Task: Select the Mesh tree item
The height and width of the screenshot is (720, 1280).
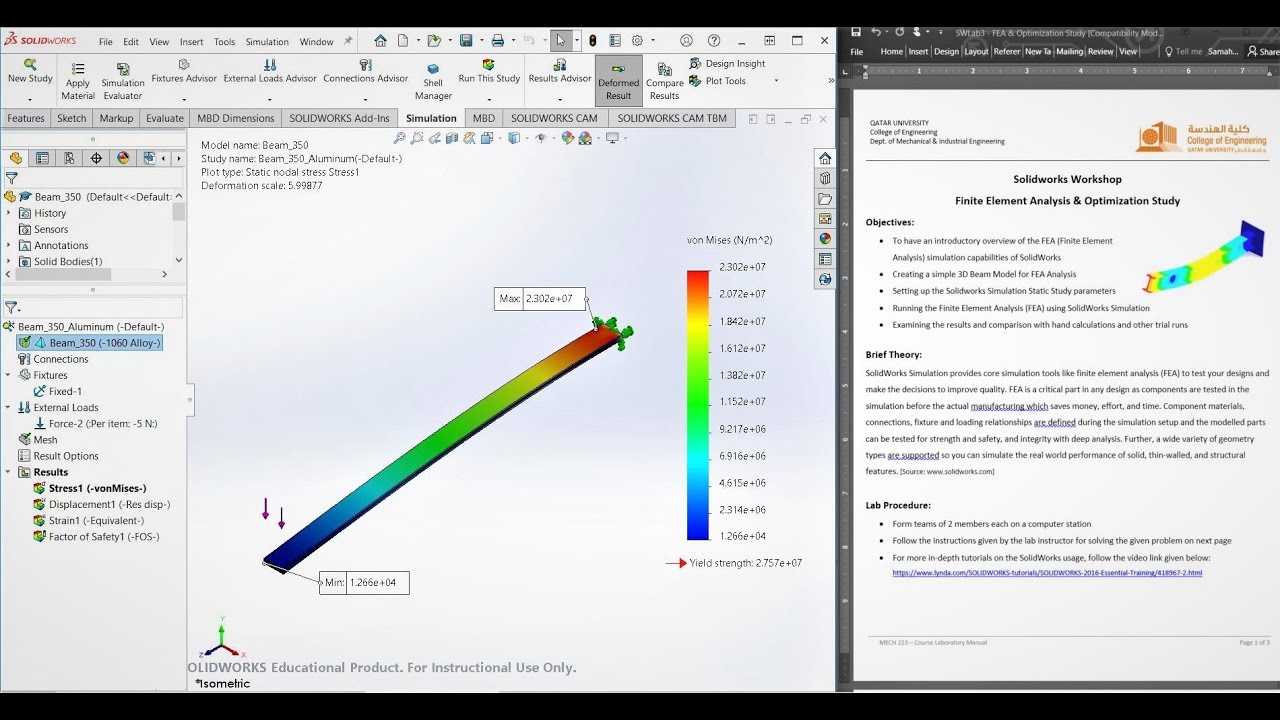Action: [x=37, y=439]
